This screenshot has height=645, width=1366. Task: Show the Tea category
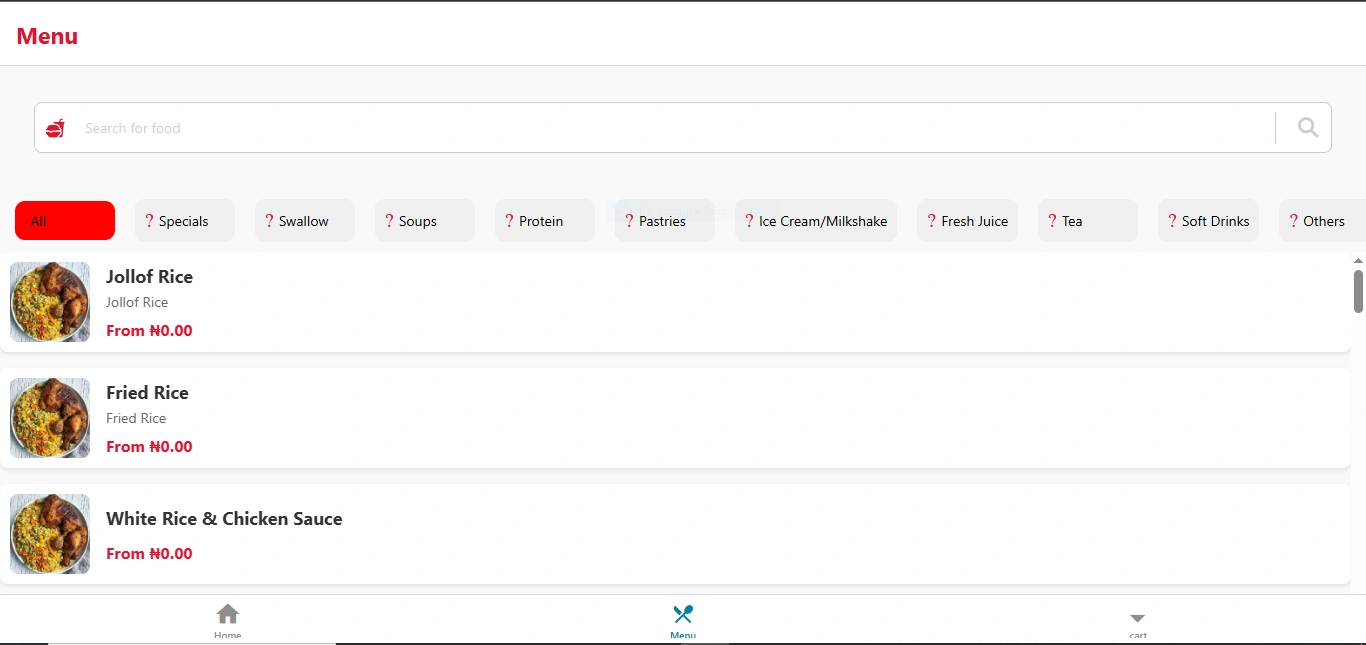(1088, 221)
